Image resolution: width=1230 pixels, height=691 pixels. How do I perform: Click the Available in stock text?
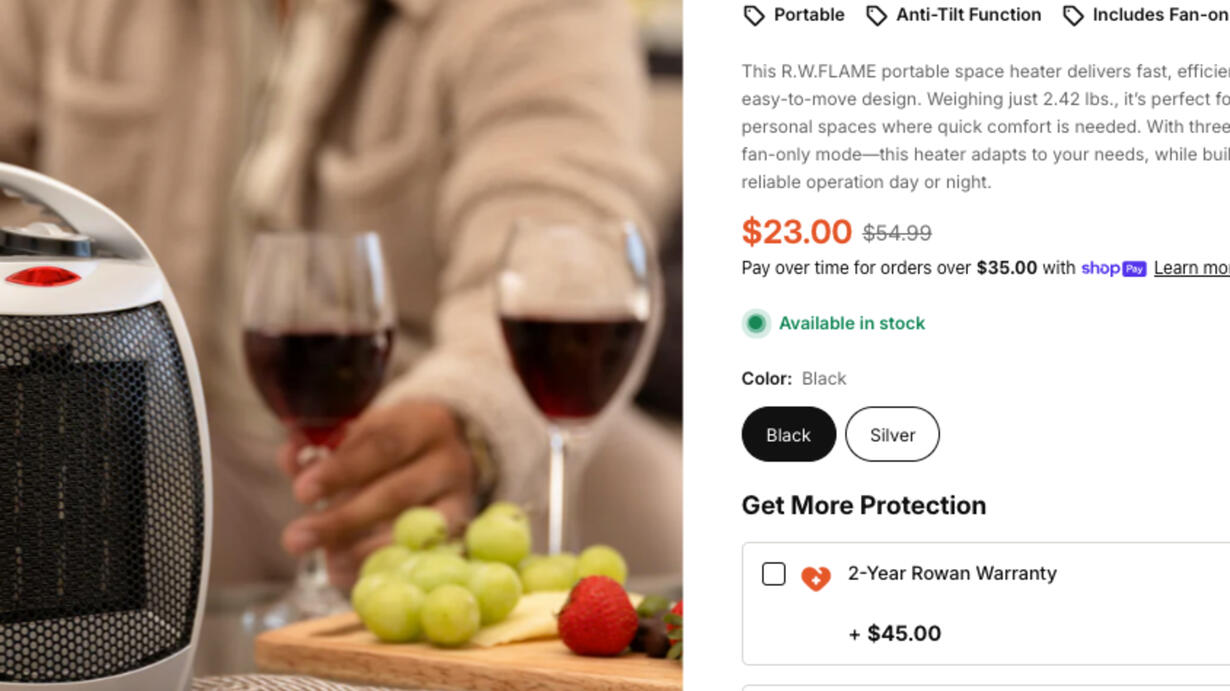pyautogui.click(x=852, y=323)
